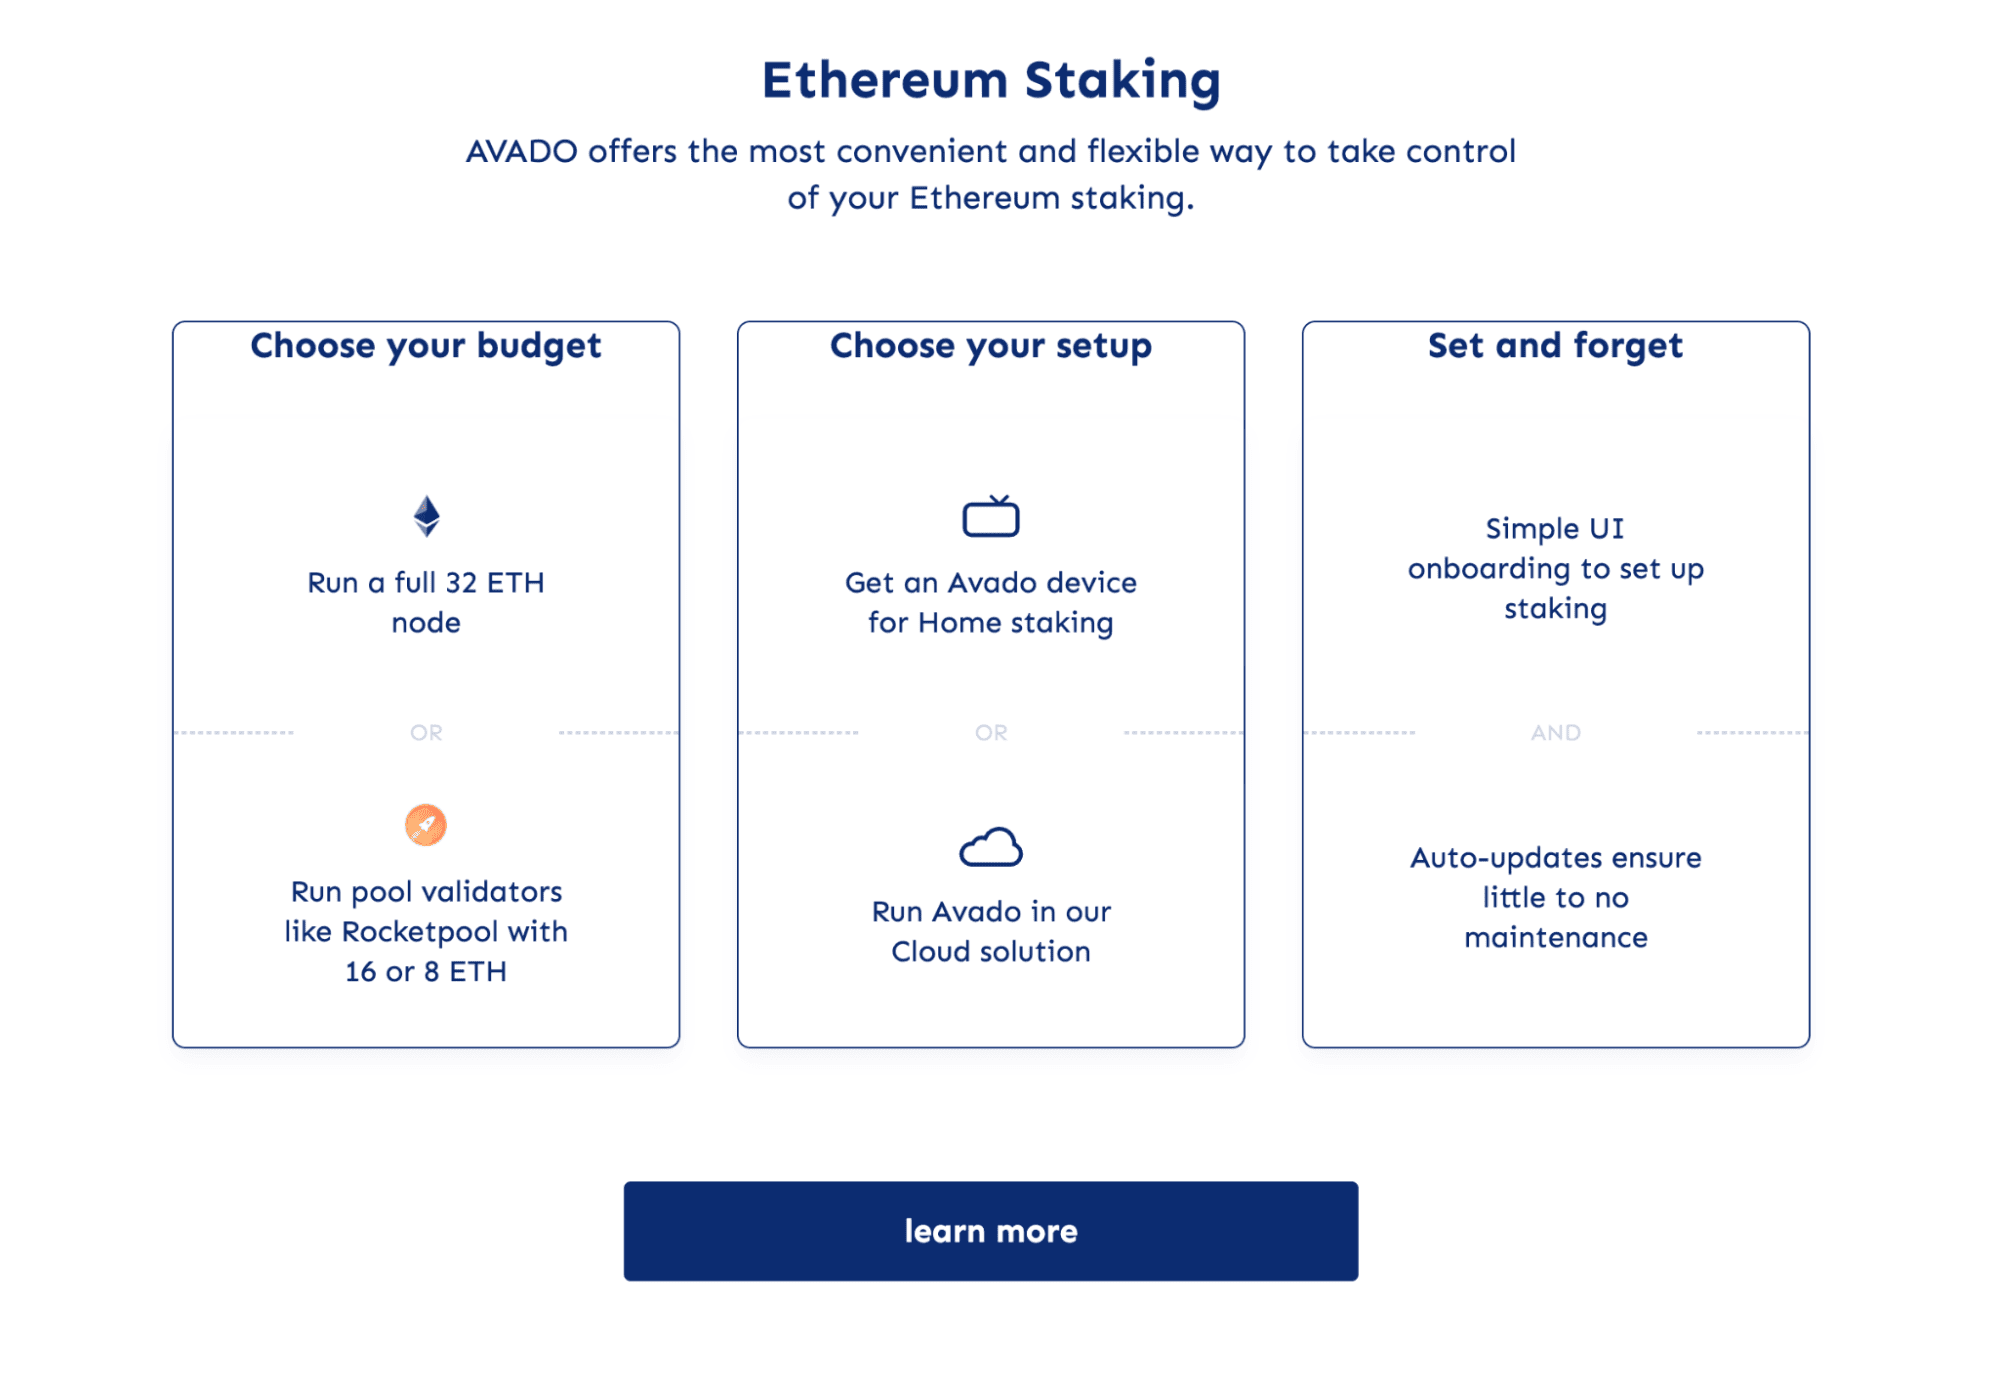Screen dimensions: 1999x1377
Task: Click Run Avado in our Cloud solution
Action: 991,931
